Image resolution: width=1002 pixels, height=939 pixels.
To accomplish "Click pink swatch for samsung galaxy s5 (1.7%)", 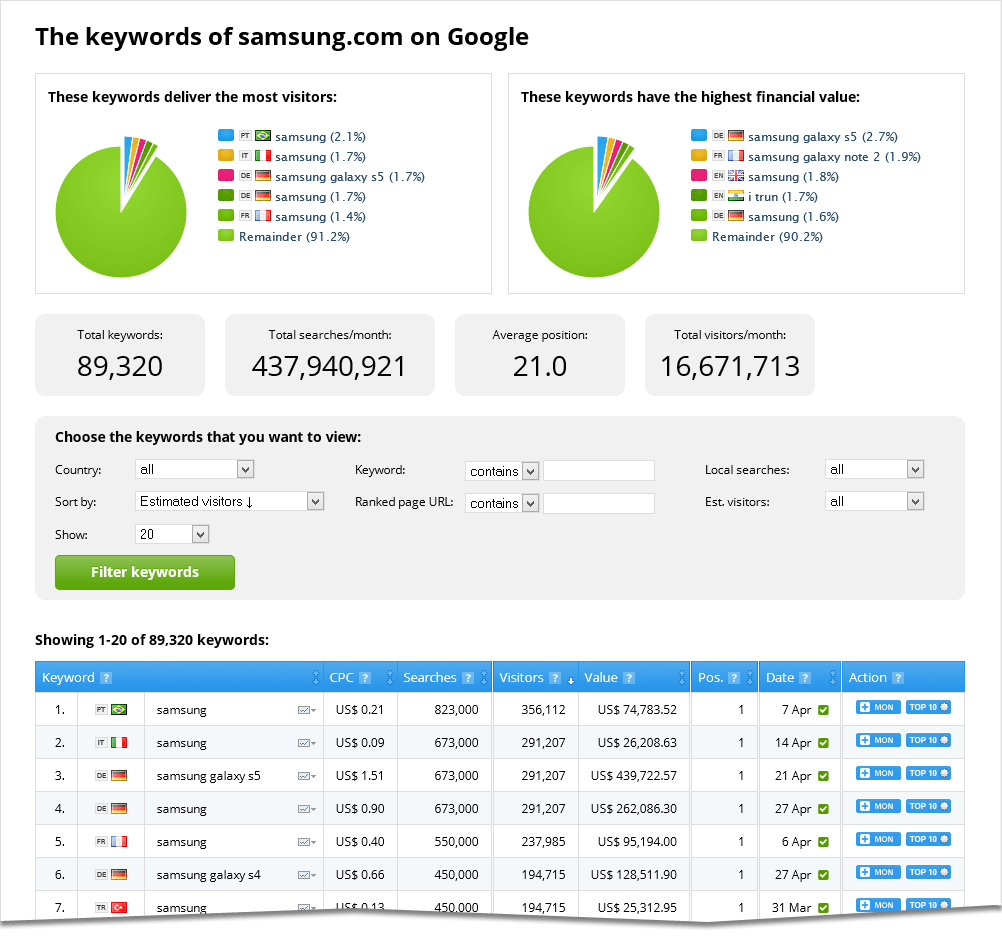I will tap(226, 175).
